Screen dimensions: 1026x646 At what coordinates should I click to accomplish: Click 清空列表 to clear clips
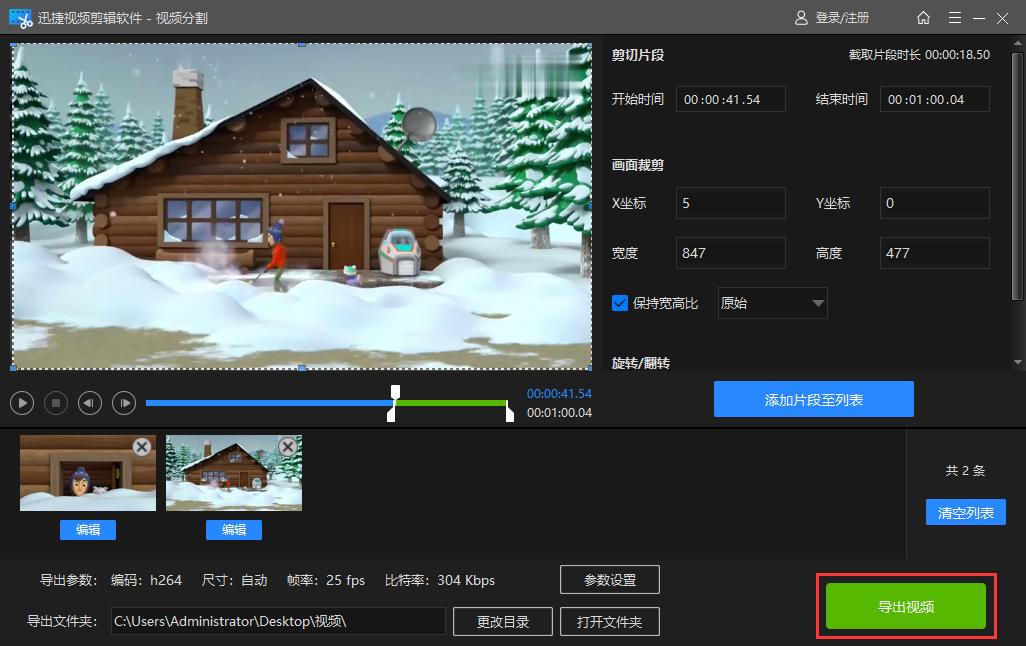tap(964, 512)
